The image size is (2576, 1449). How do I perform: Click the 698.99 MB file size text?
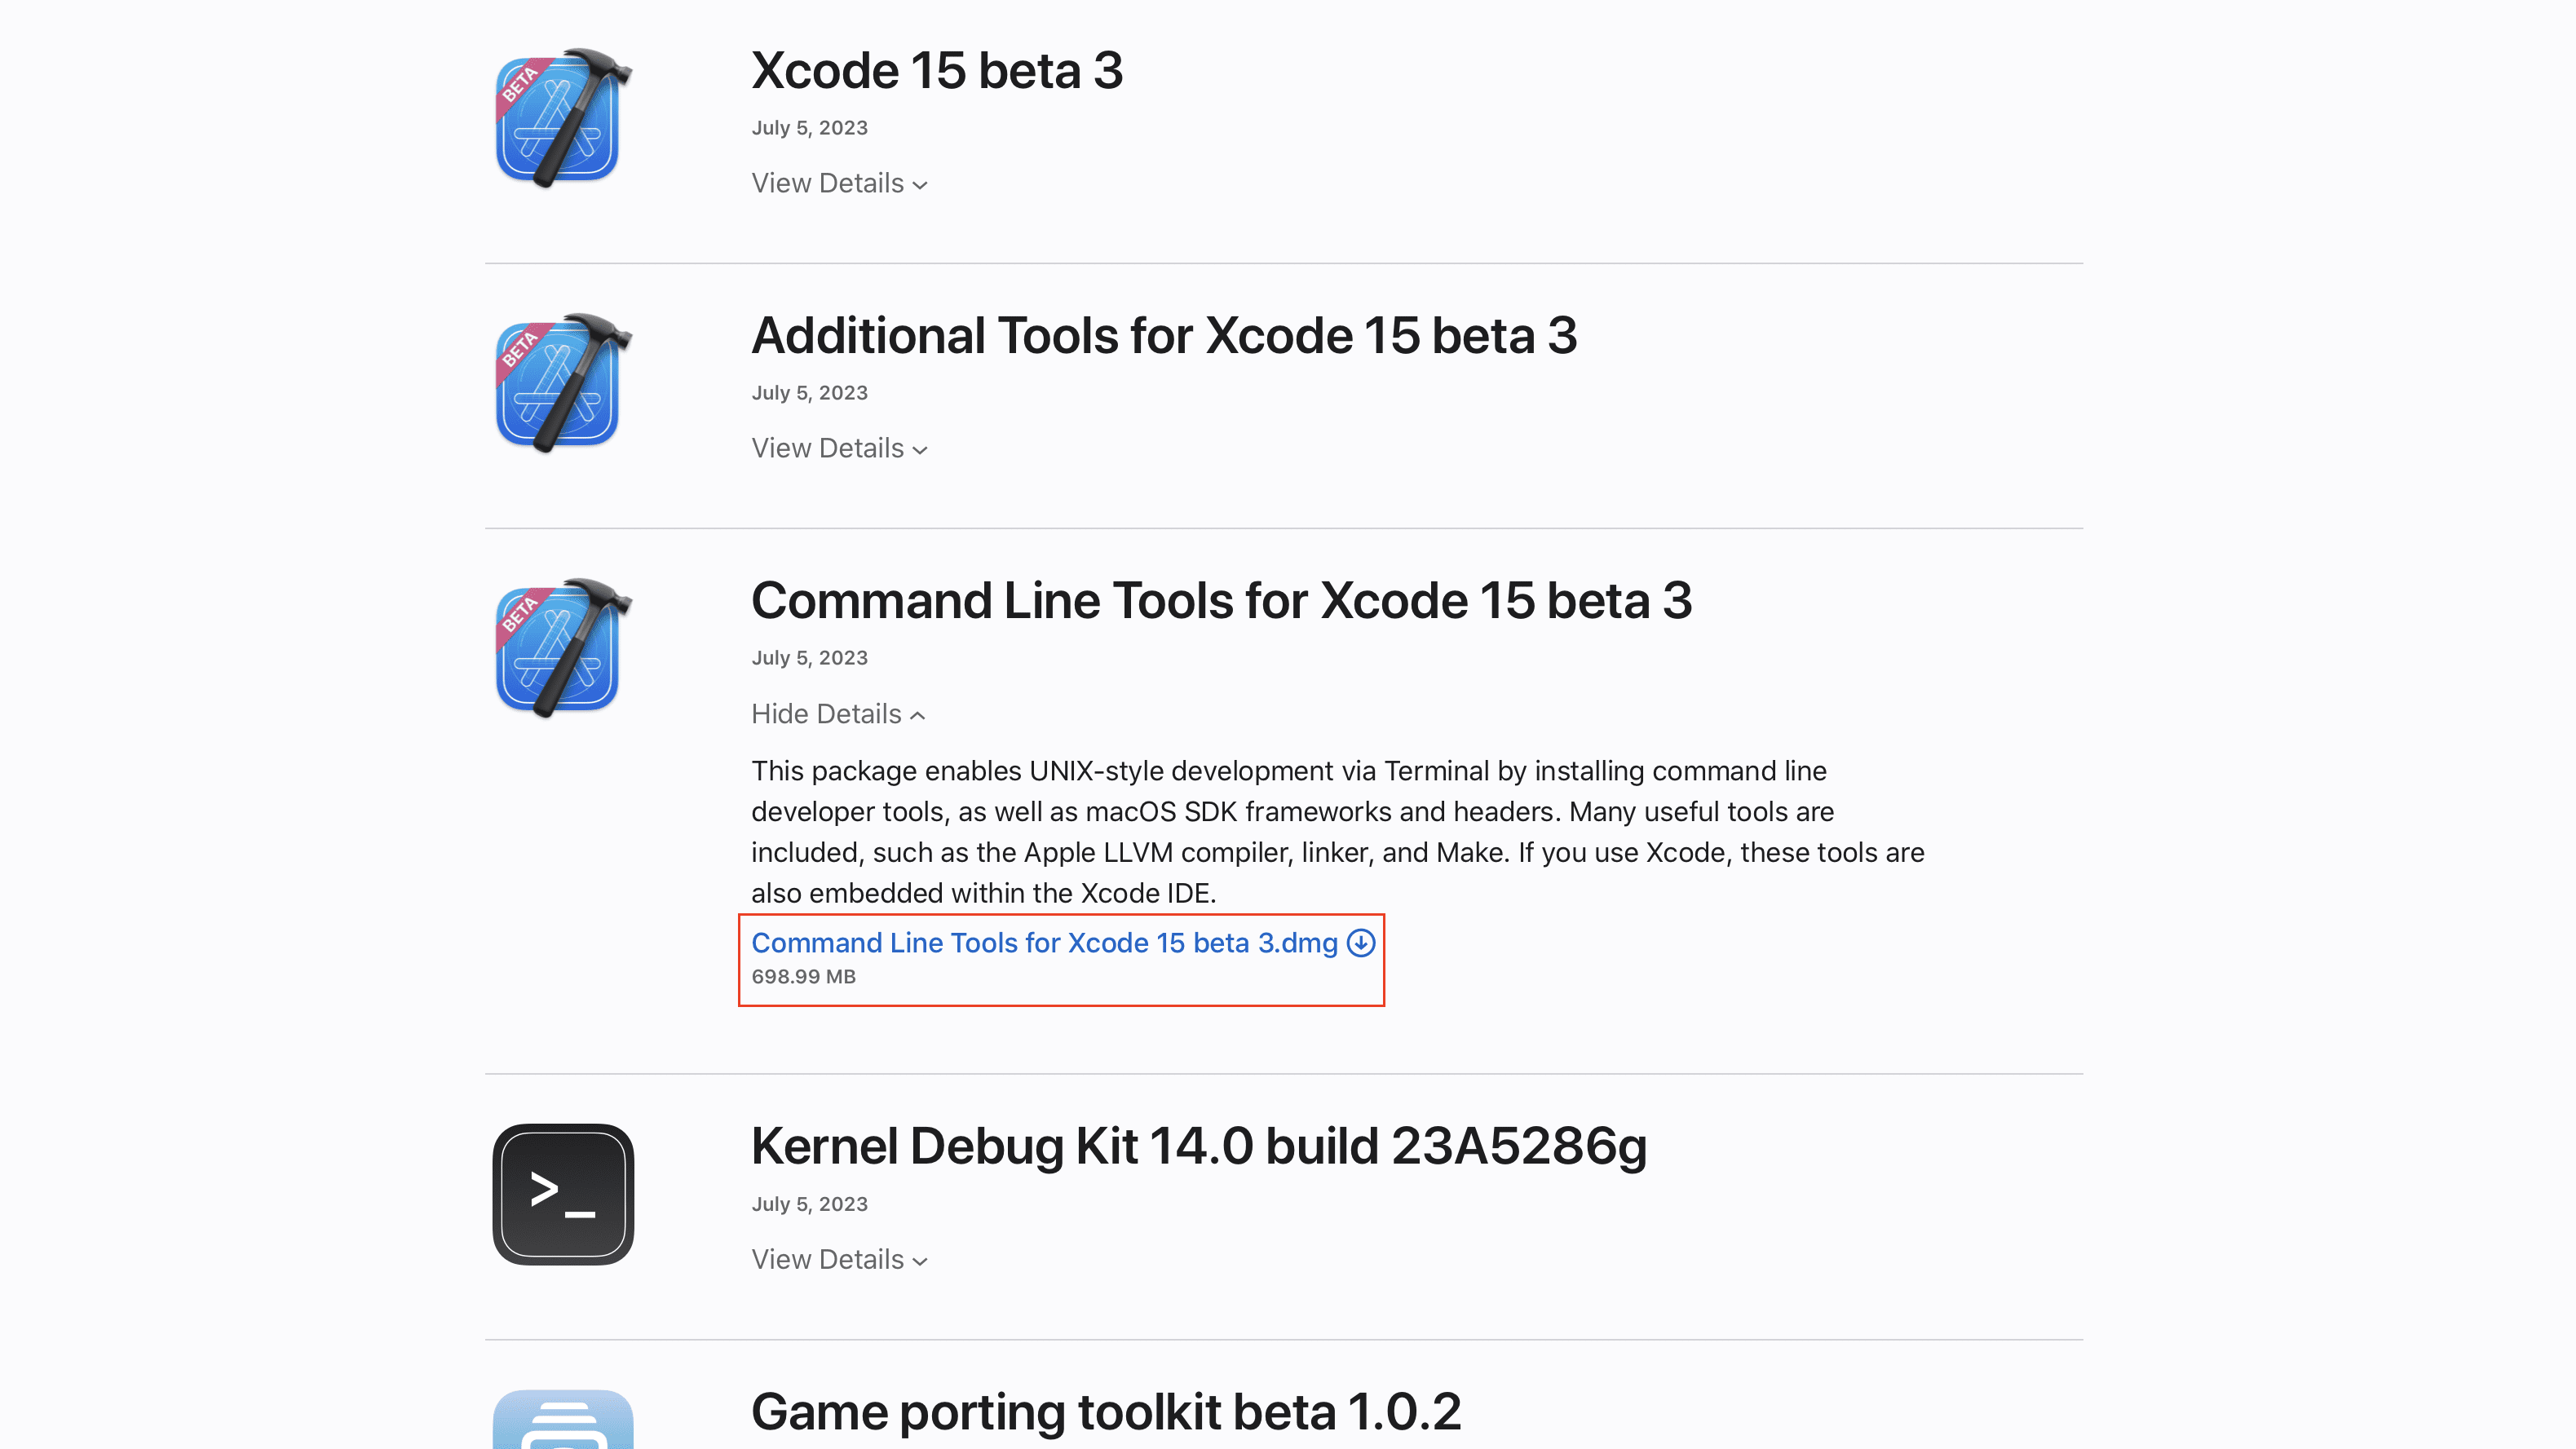[x=803, y=977]
